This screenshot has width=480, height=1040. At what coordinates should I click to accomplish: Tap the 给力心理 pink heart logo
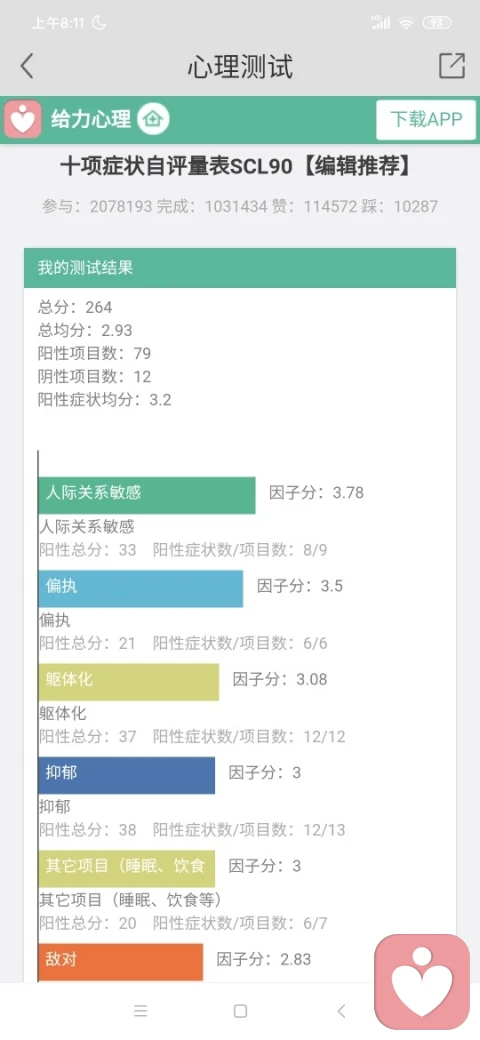click(x=23, y=120)
